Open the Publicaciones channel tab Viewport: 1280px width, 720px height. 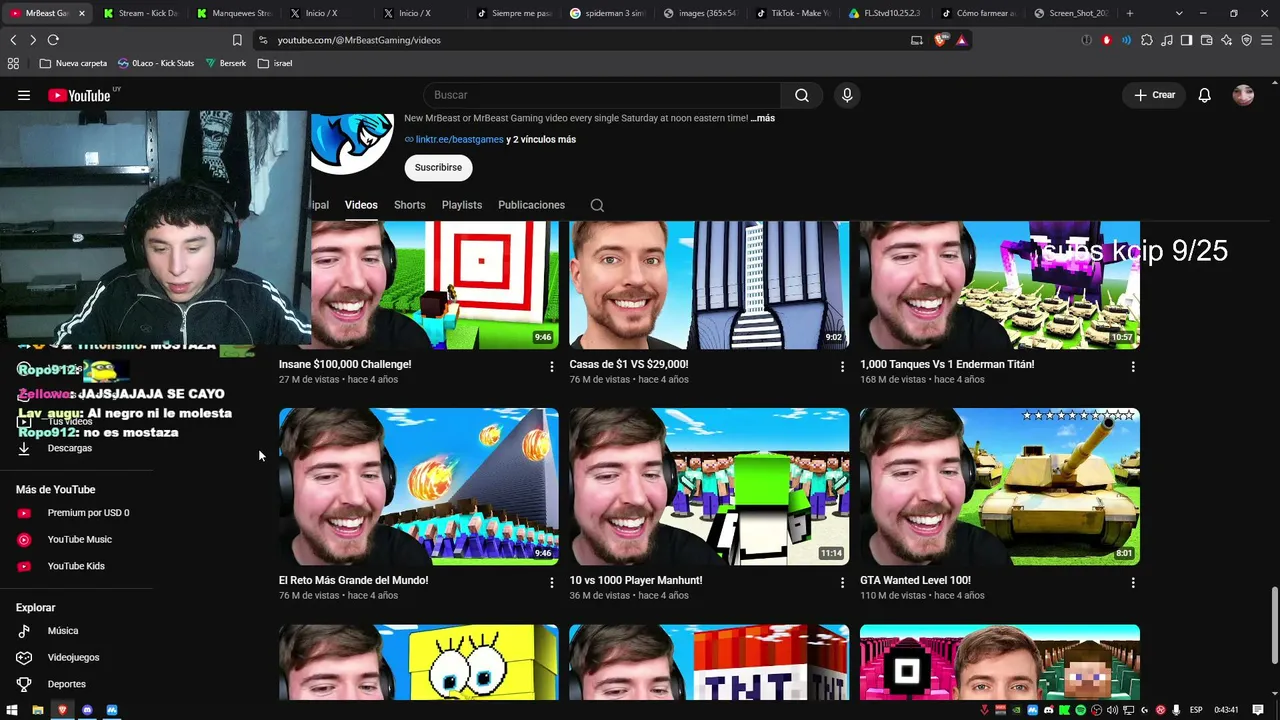coord(531,205)
